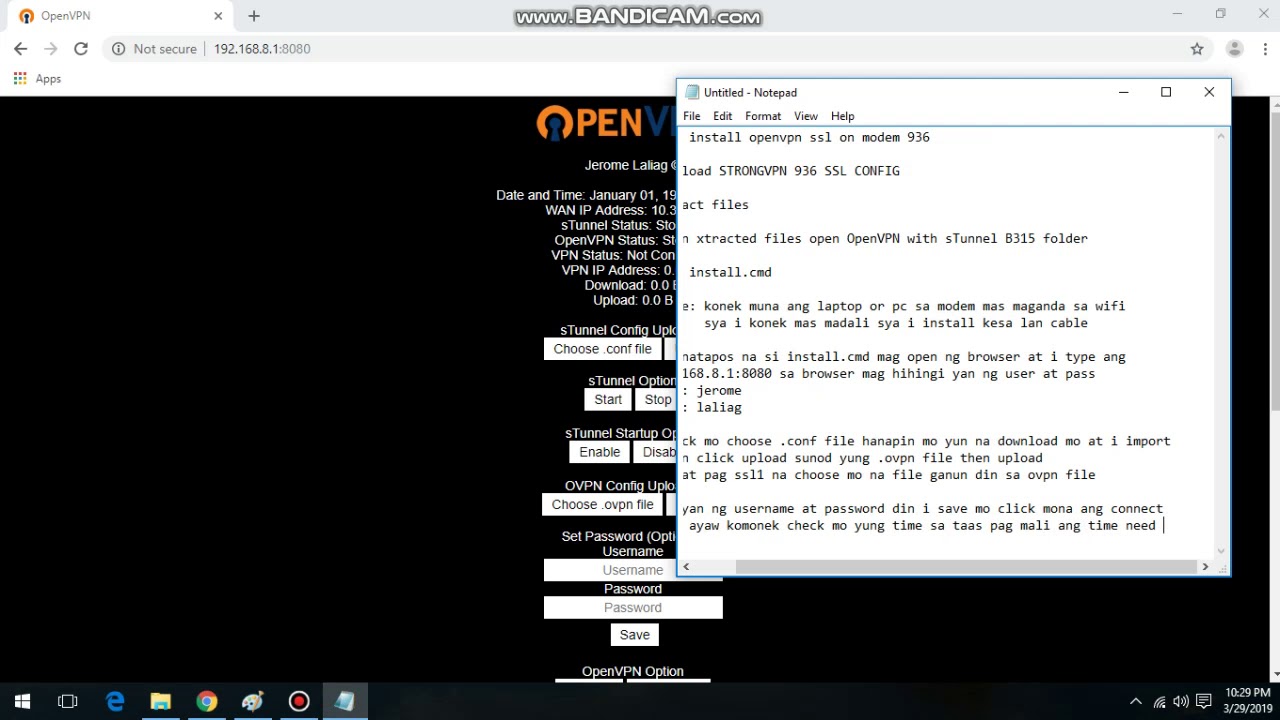Open Notepad's File menu

(692, 116)
